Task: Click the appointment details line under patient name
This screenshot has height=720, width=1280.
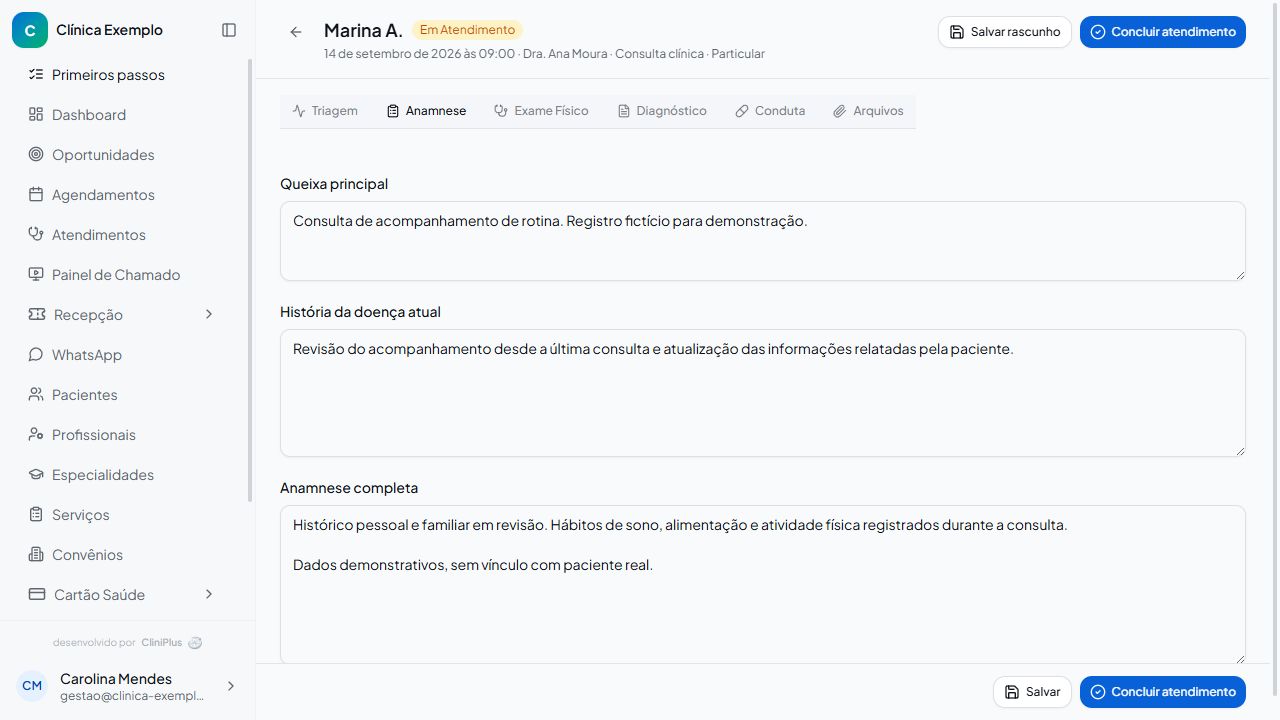Action: [544, 54]
